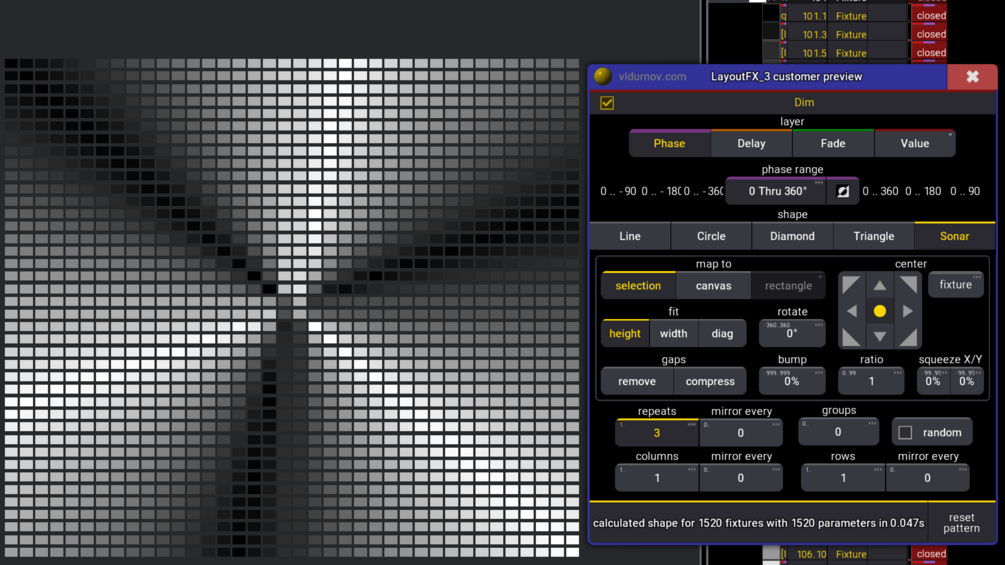Apply the 0 .. 180 phase preset

[x=923, y=191]
